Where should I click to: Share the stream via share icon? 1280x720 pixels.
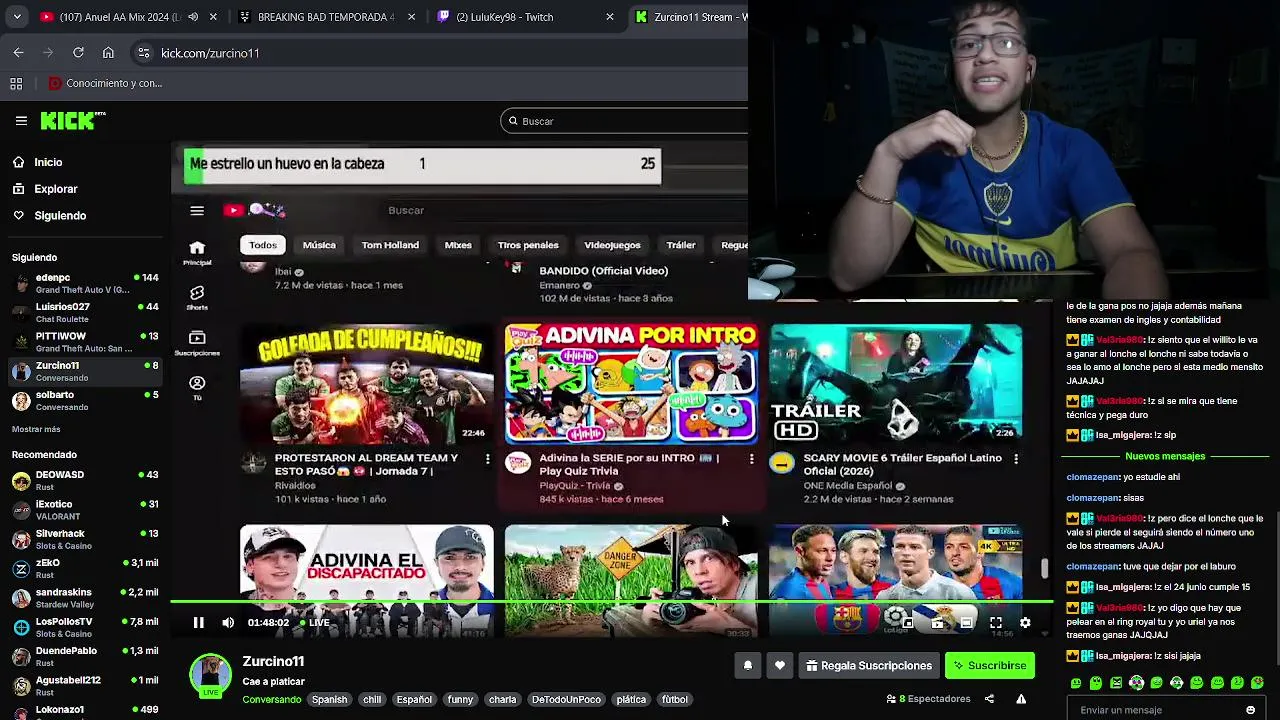[989, 699]
